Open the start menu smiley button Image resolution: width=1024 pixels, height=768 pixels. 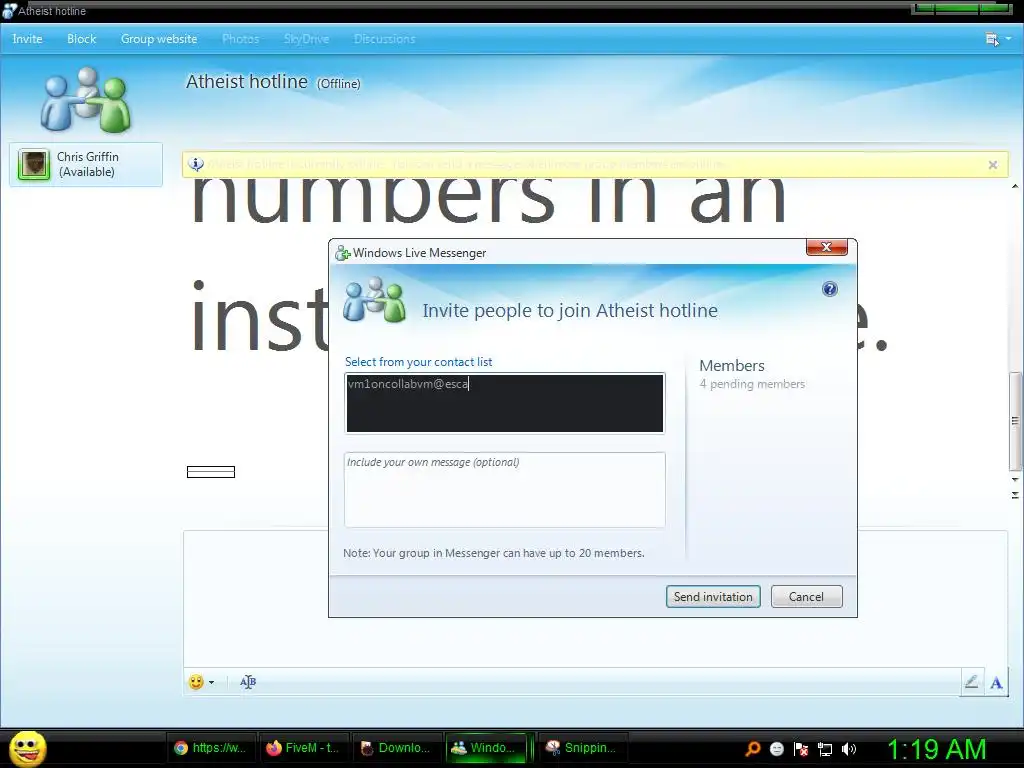(27, 748)
